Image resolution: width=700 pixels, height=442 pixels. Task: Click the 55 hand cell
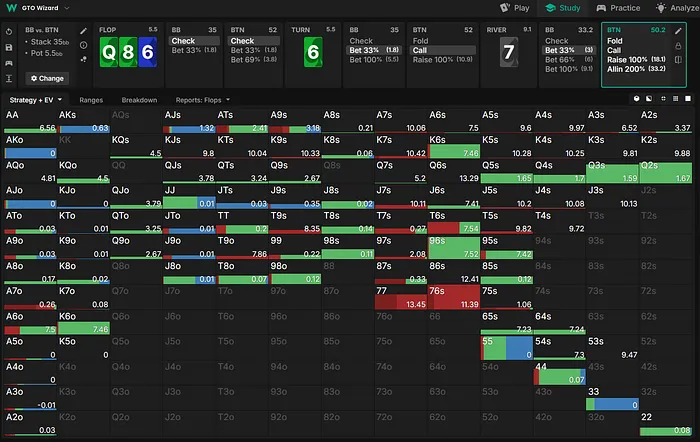pyautogui.click(x=507, y=348)
